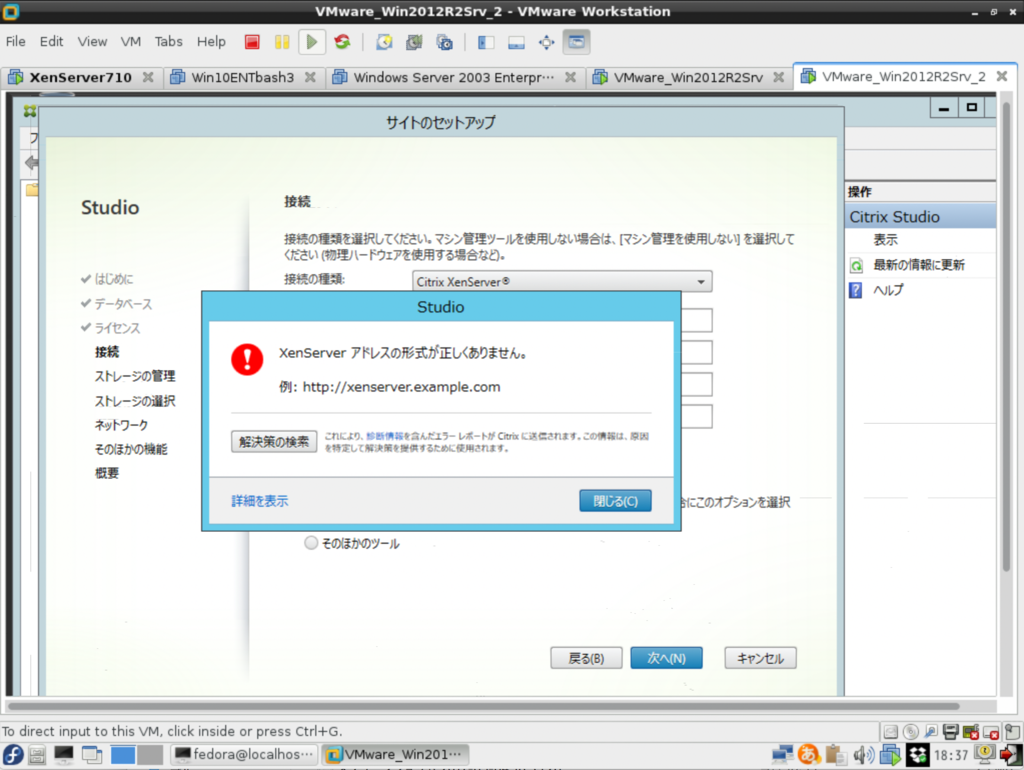Click ヘルプ in the actions pane
Viewport: 1024px width, 770px height.
coord(889,290)
